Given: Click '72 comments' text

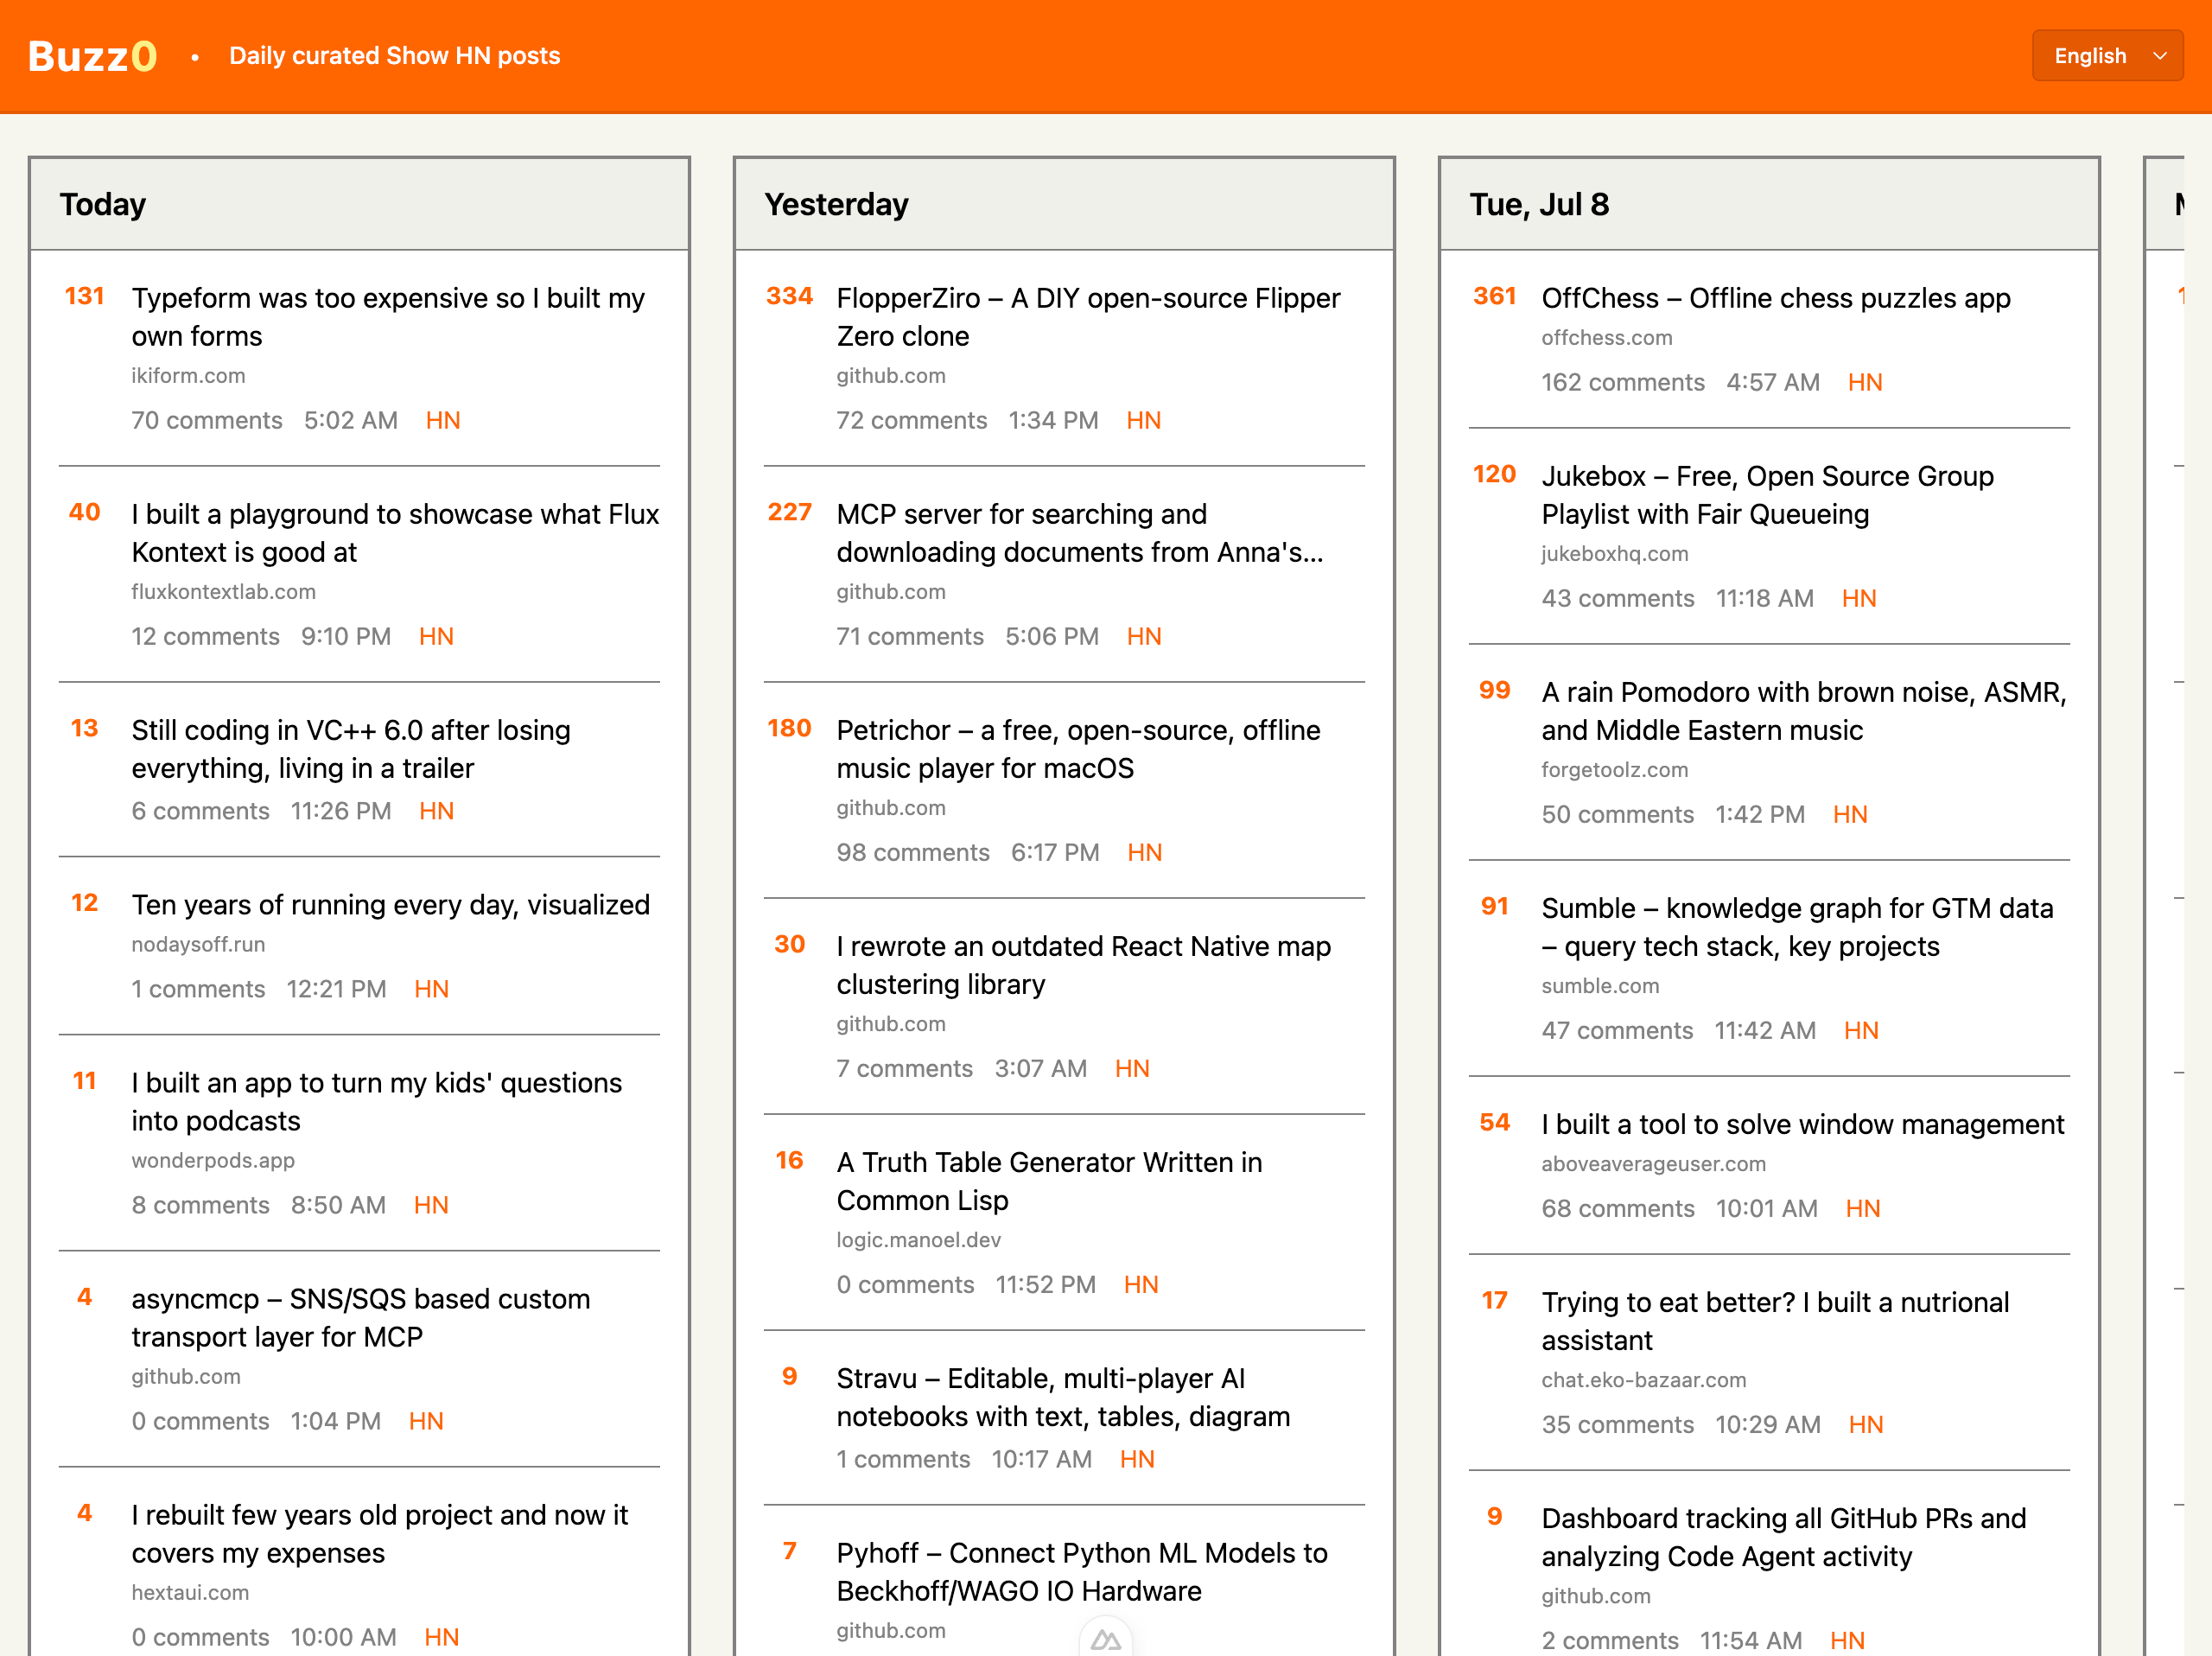Looking at the screenshot, I should (912, 421).
